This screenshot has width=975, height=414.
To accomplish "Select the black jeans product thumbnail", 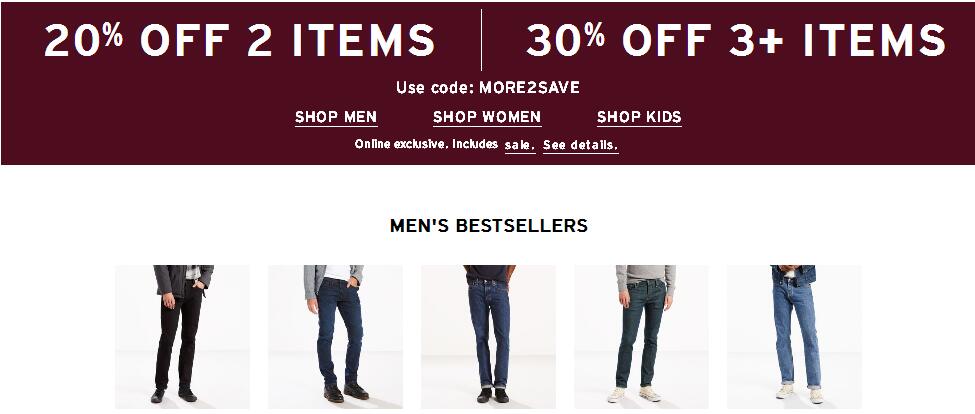I will click(x=182, y=336).
